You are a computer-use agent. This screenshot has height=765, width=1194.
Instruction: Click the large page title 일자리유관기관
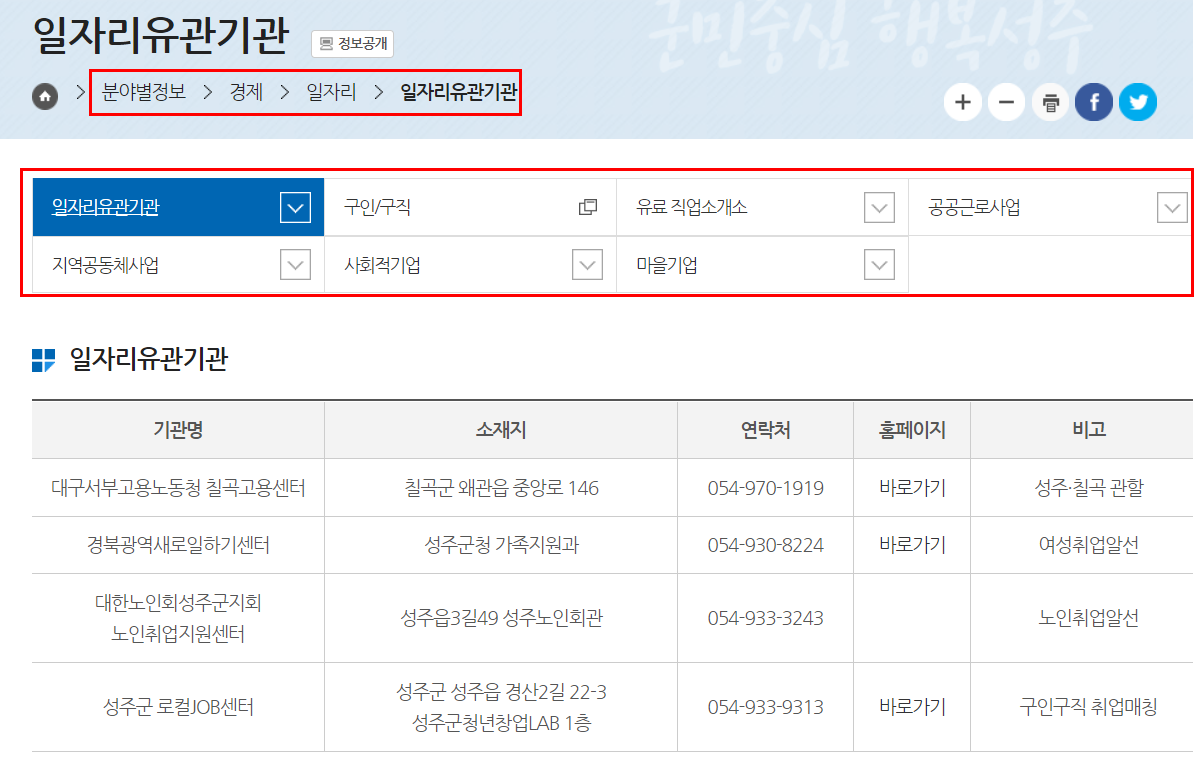pos(161,35)
